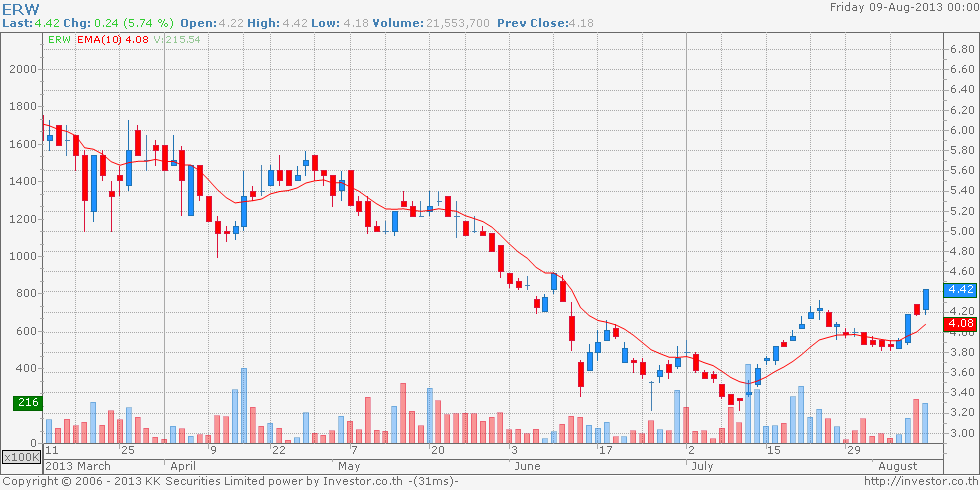Click the July month label
The height and width of the screenshot is (490, 980).
[x=701, y=466]
